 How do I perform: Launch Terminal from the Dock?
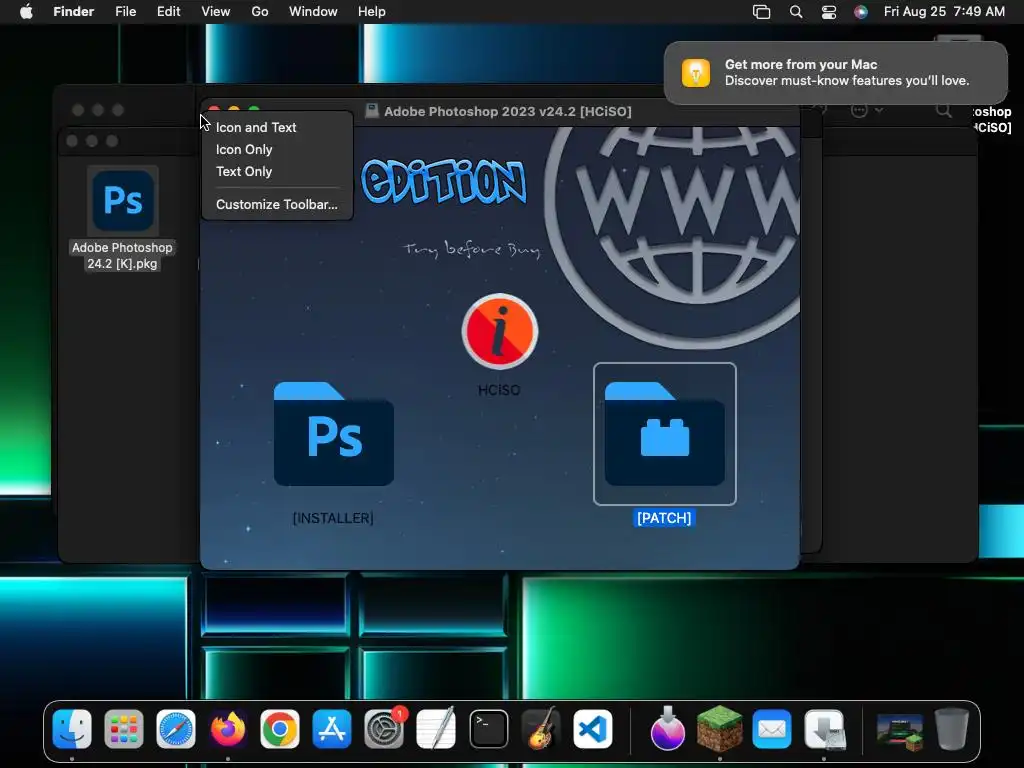488,729
